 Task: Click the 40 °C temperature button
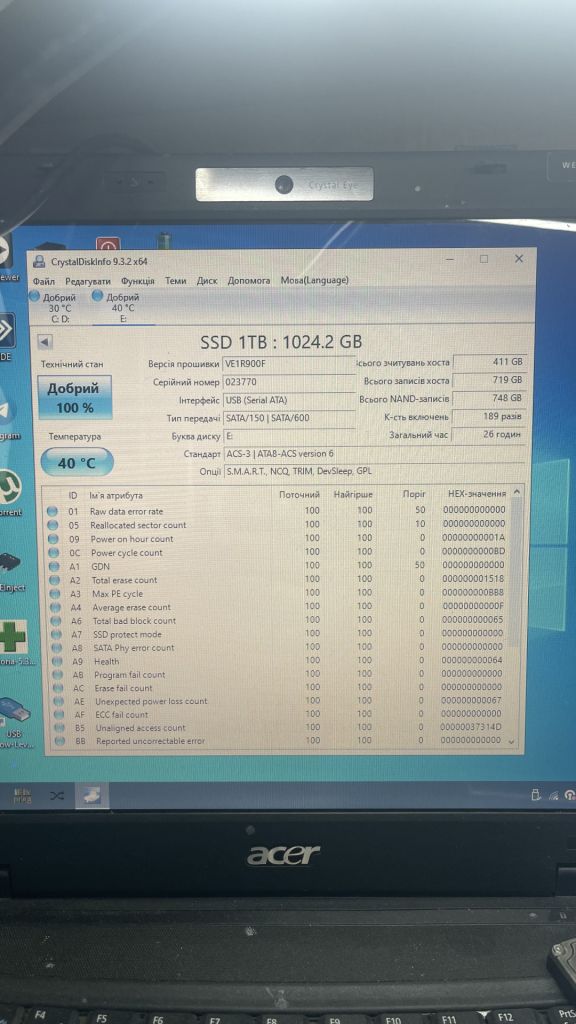(x=76, y=462)
